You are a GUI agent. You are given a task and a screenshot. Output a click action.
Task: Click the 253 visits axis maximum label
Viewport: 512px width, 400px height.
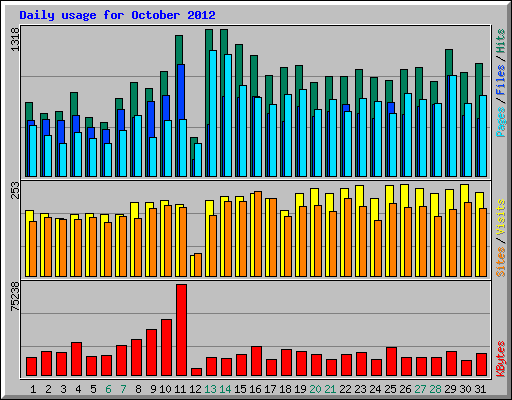15,190
